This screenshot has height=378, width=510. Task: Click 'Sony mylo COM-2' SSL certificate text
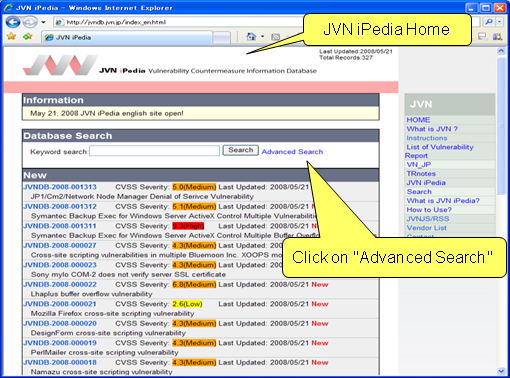click(128, 275)
